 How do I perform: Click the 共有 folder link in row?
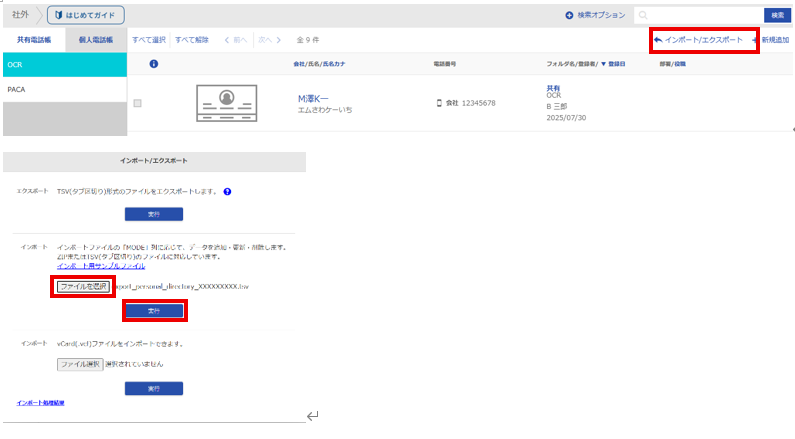click(553, 88)
